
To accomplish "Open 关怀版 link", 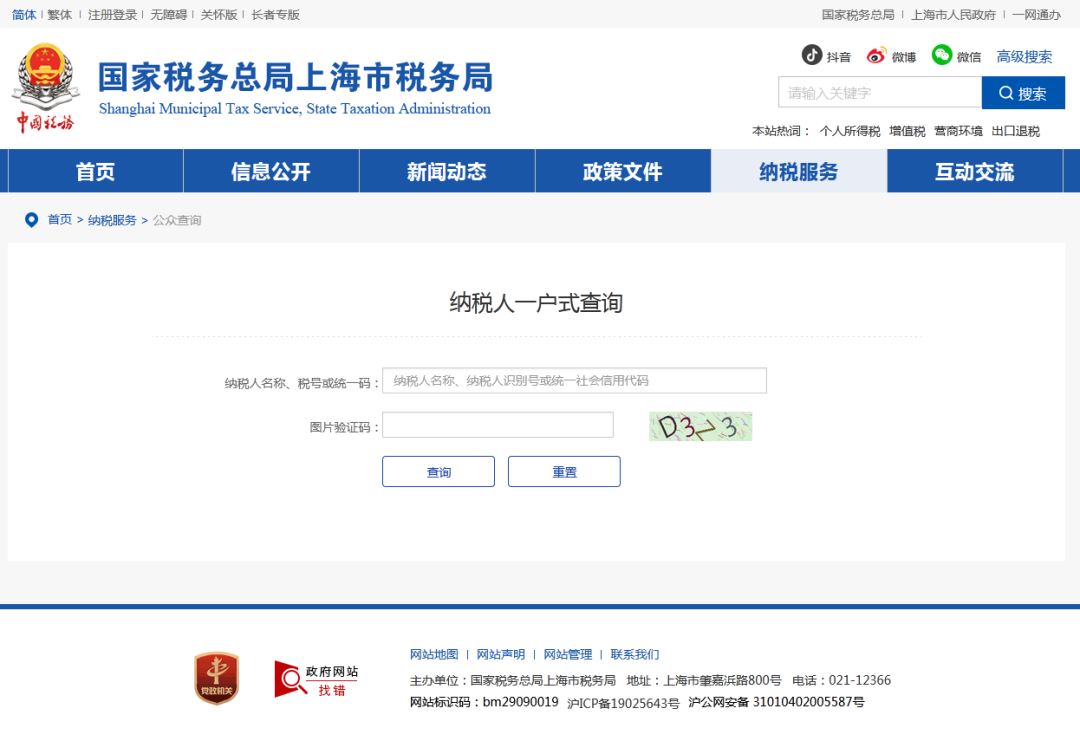I will (x=219, y=14).
